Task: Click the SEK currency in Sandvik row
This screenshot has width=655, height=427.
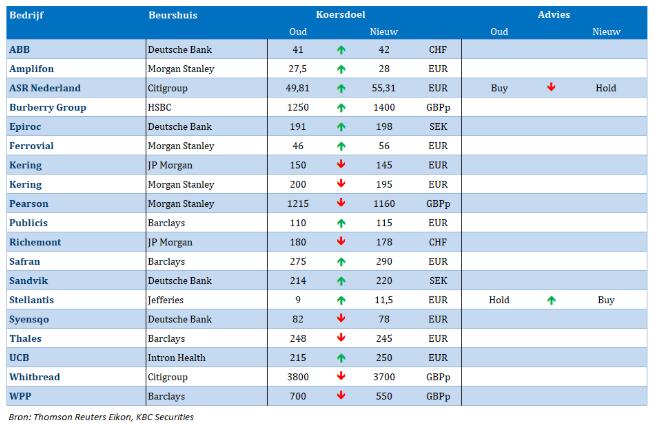Action: pyautogui.click(x=438, y=280)
